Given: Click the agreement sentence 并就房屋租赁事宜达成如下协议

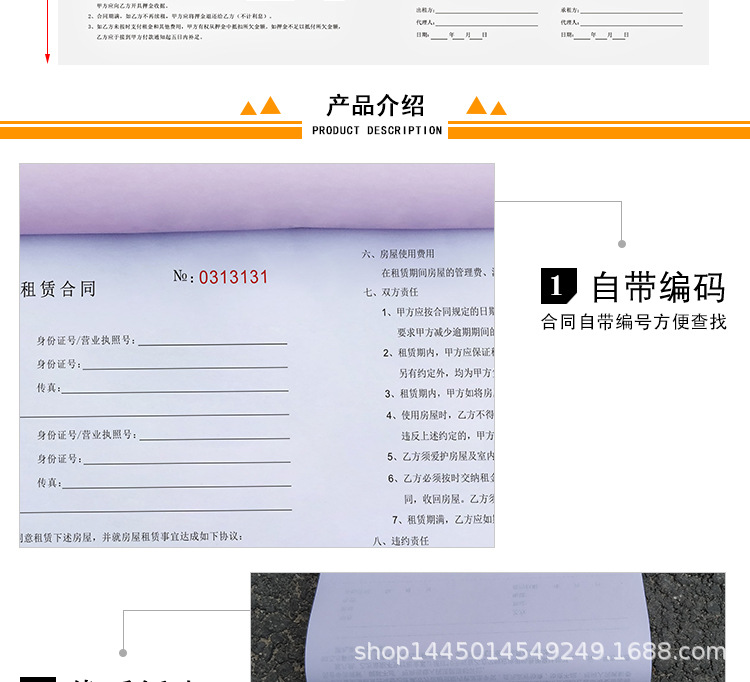Looking at the screenshot, I should (x=172, y=537).
